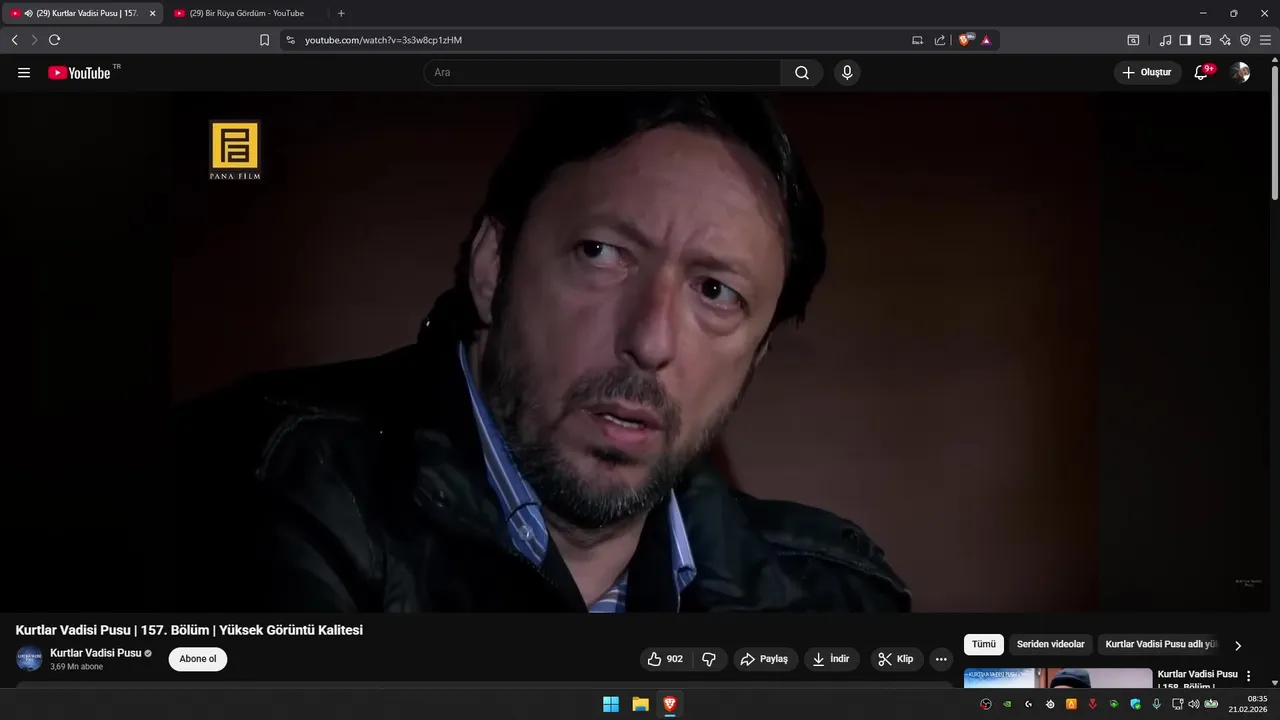Image resolution: width=1280 pixels, height=720 pixels.
Task: Go to YouTube home via logo
Action: point(79,72)
